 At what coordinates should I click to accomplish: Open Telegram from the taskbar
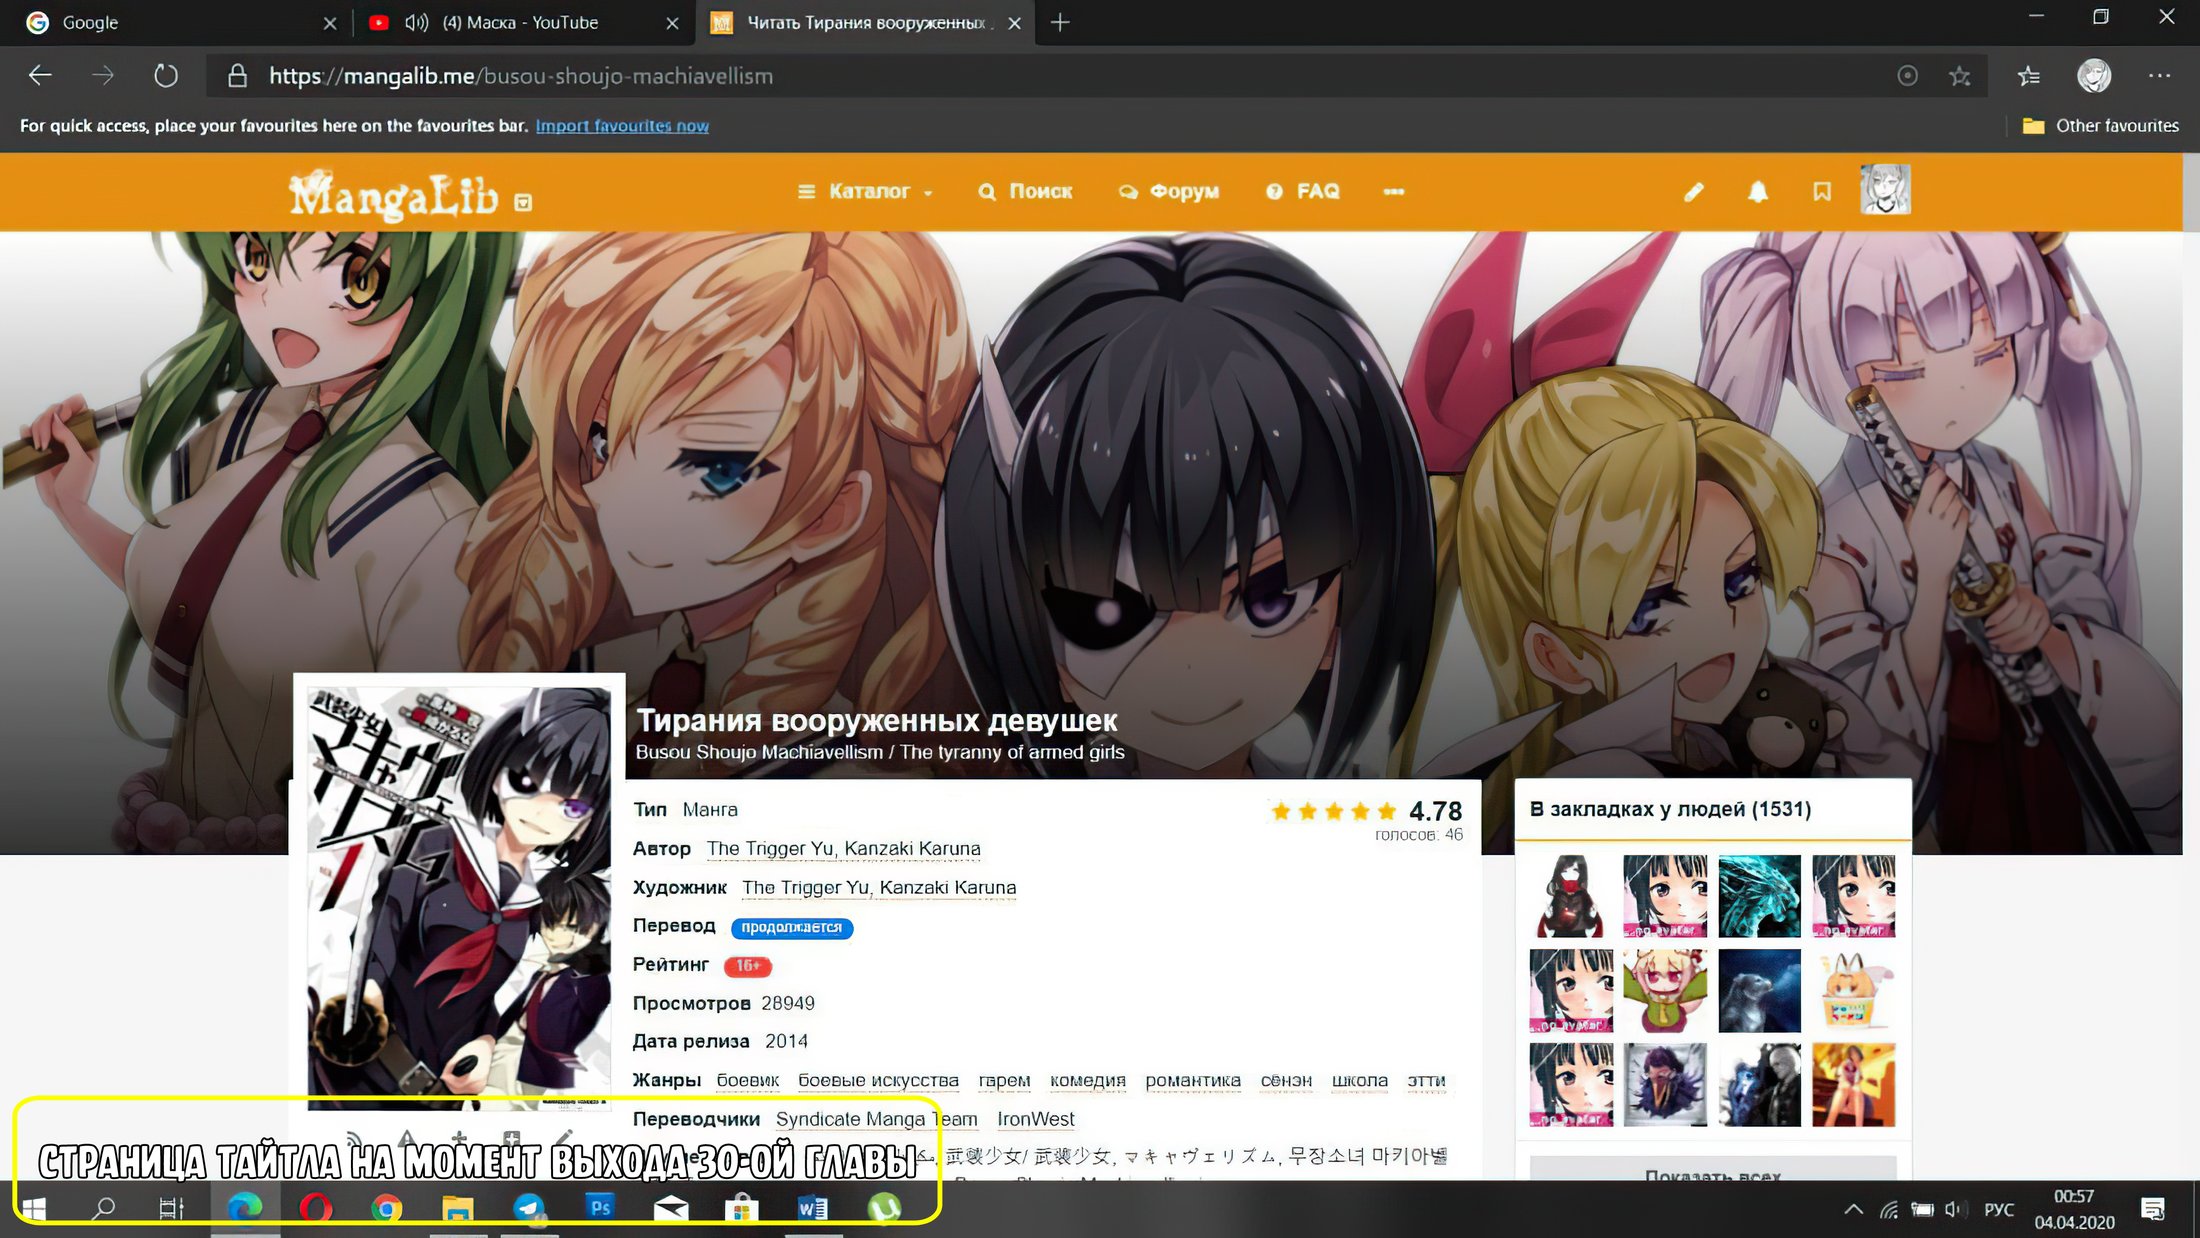tap(529, 1209)
